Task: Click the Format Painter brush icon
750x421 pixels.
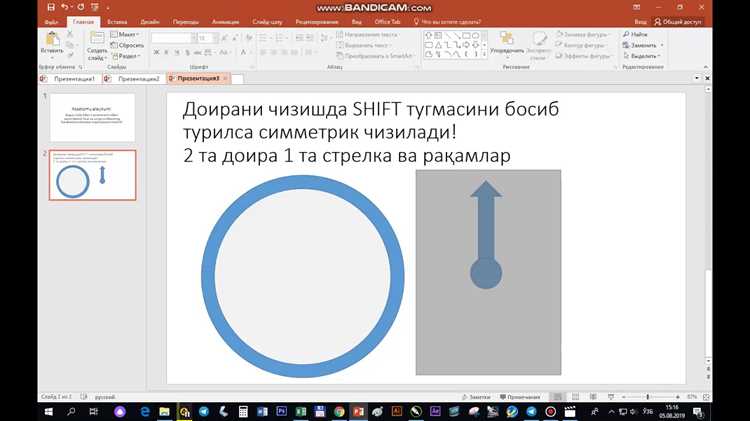Action: coord(70,55)
